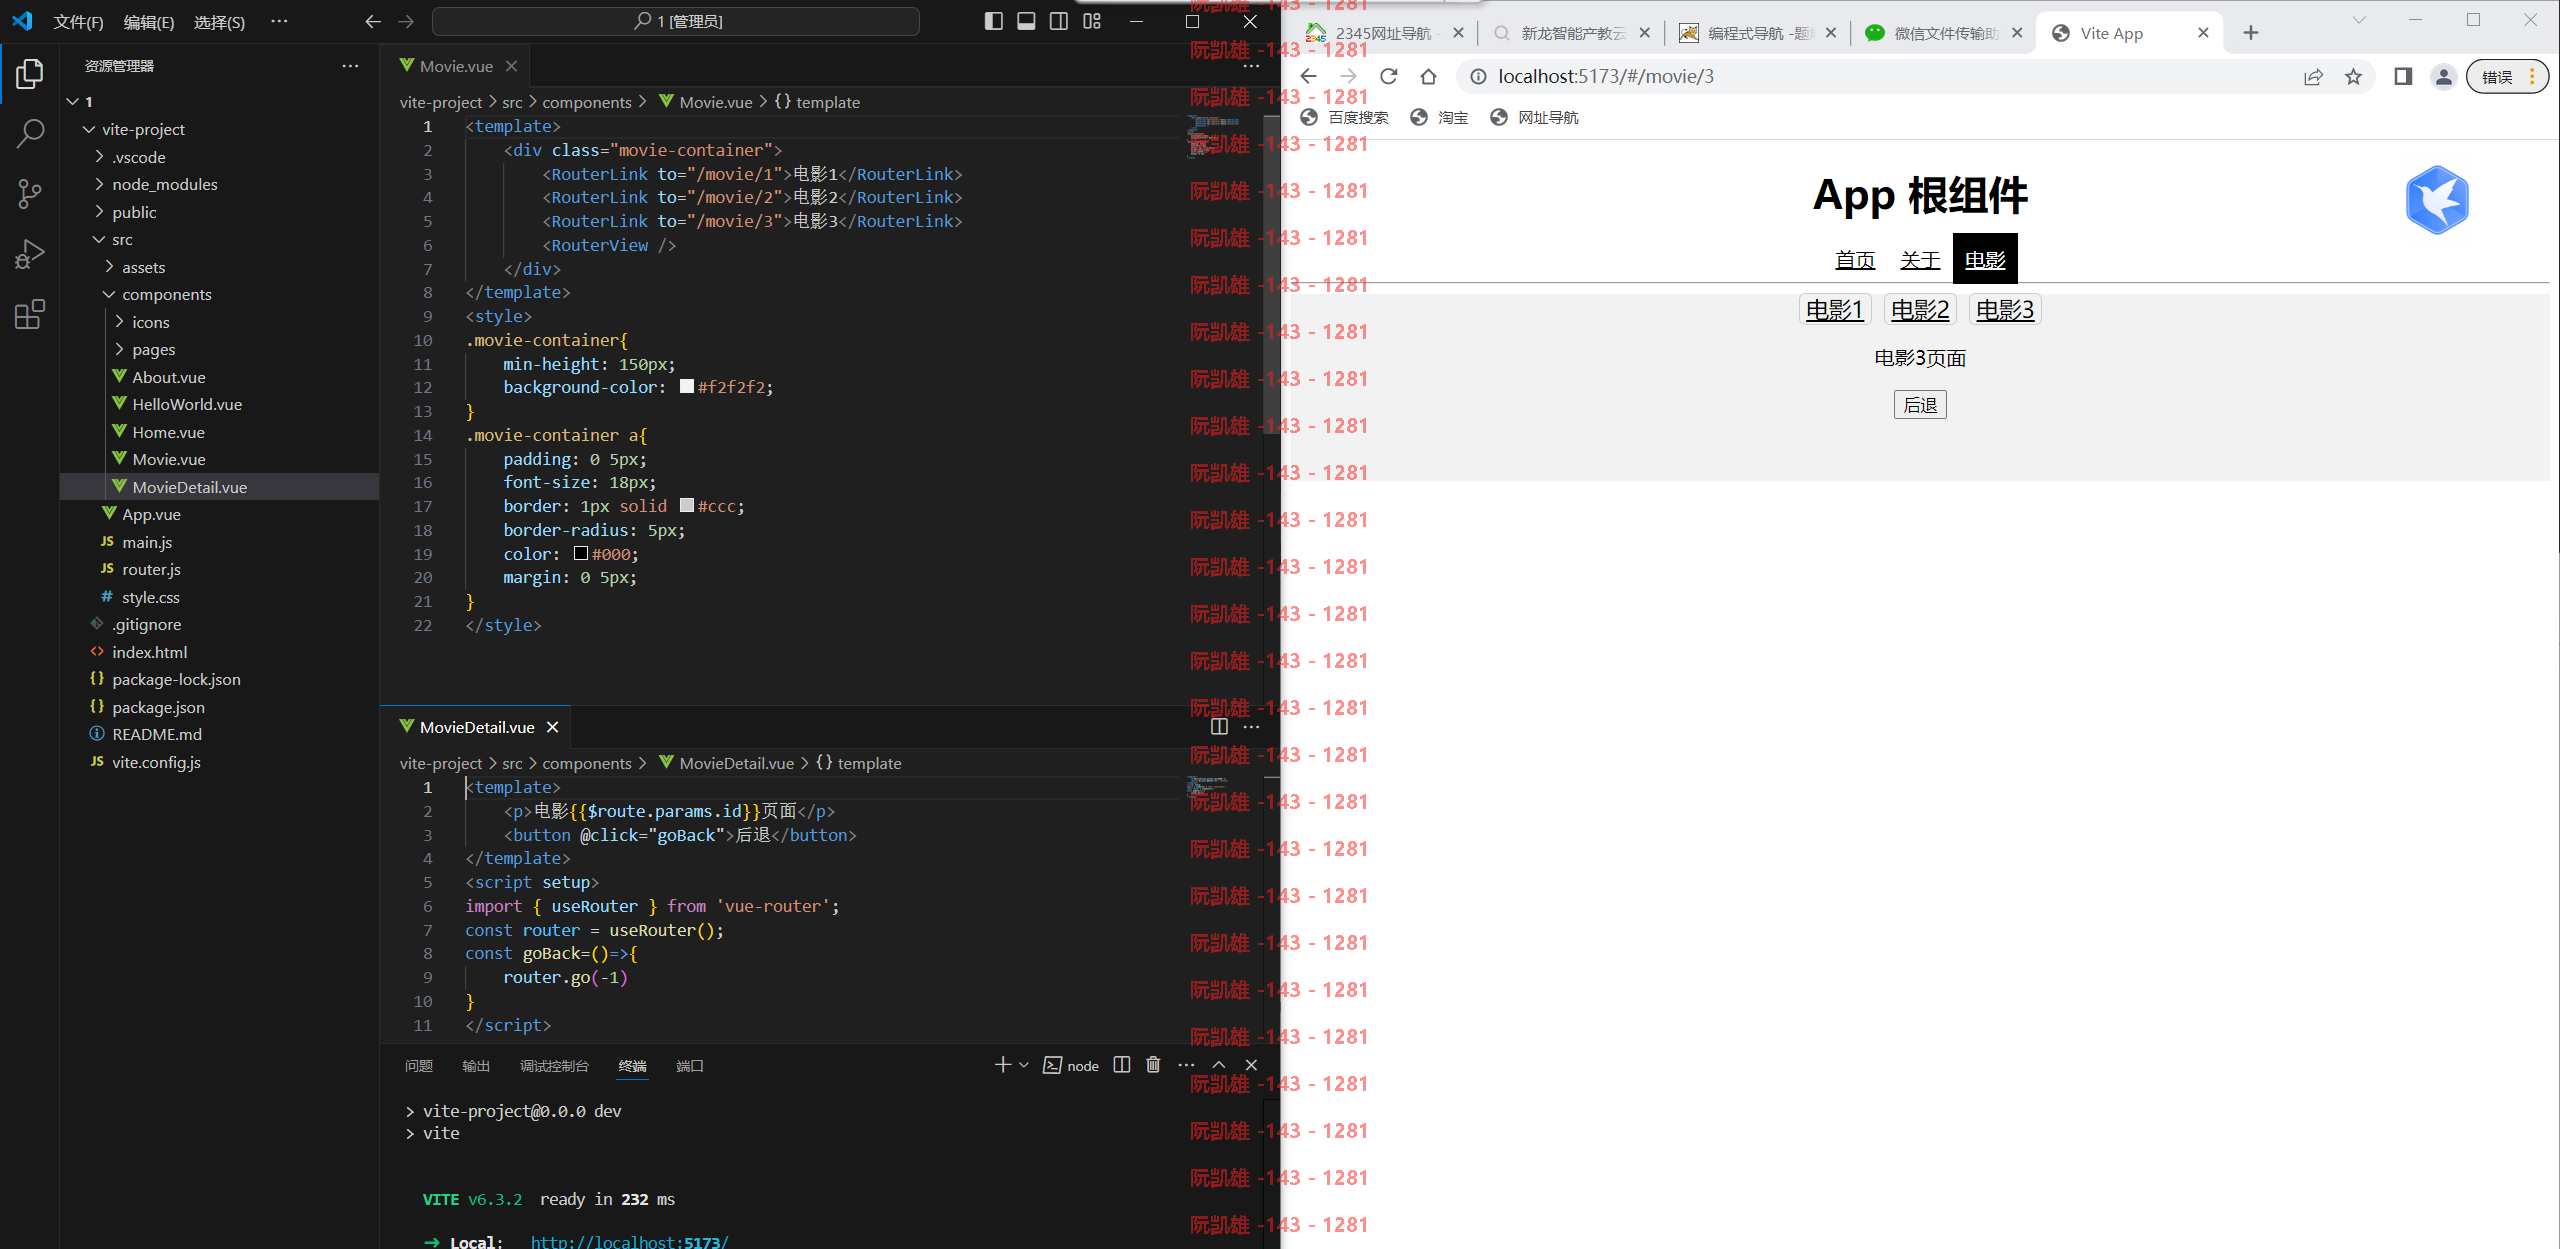
Task: Open Explorer panel more actions menu
Action: [x=350, y=66]
